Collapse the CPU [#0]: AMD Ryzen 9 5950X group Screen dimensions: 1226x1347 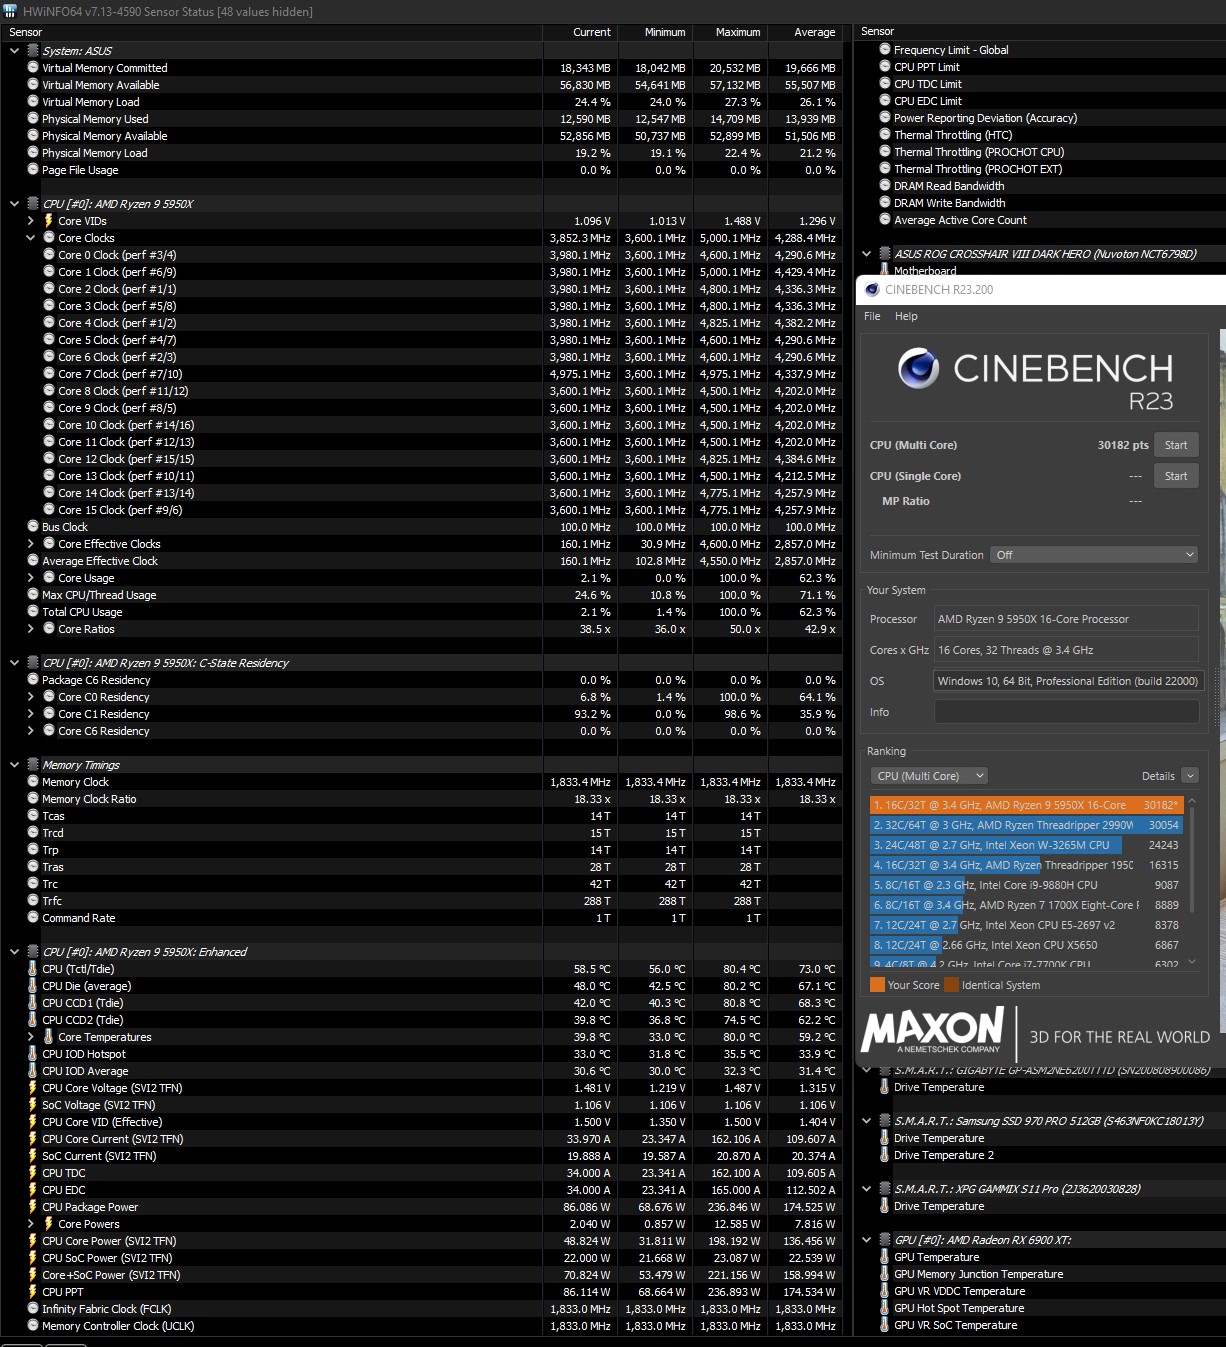coord(14,204)
